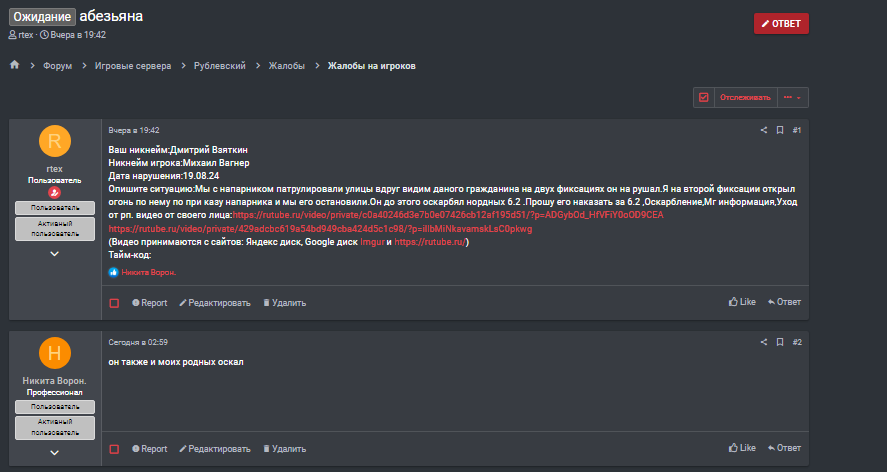Share post #1 via share icon

[764, 130]
